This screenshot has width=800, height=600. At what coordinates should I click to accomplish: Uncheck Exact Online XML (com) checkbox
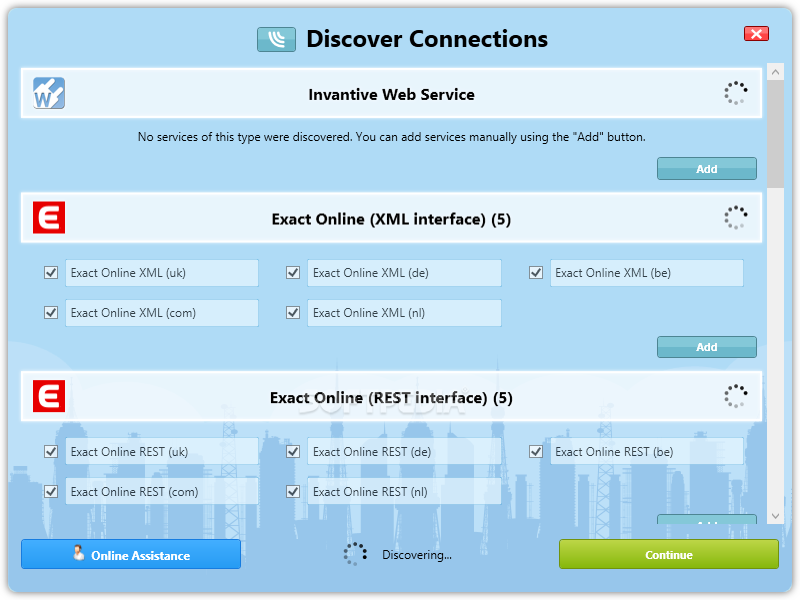pos(51,312)
